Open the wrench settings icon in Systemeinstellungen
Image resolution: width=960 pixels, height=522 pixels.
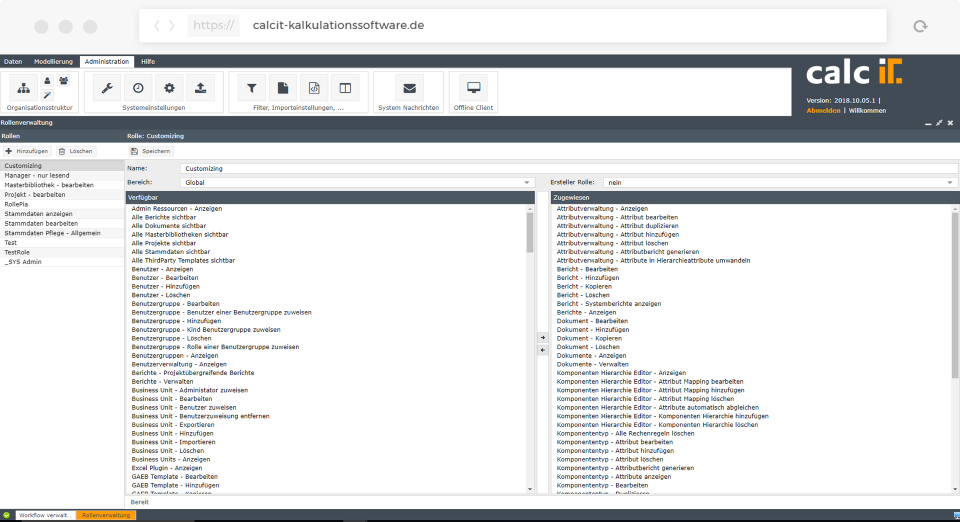(x=107, y=88)
